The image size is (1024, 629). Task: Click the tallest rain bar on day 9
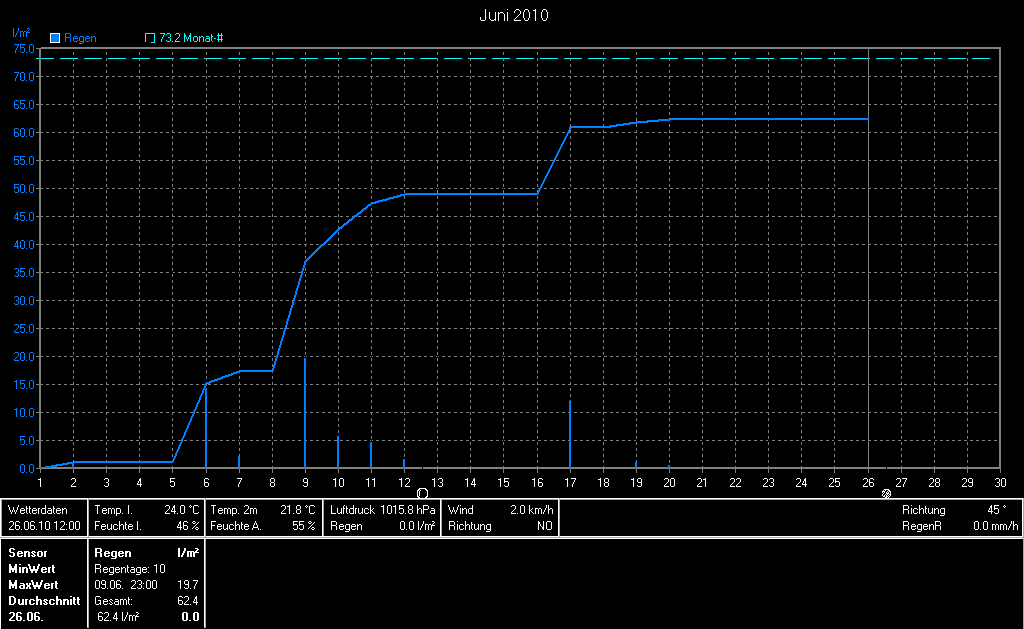click(x=305, y=412)
